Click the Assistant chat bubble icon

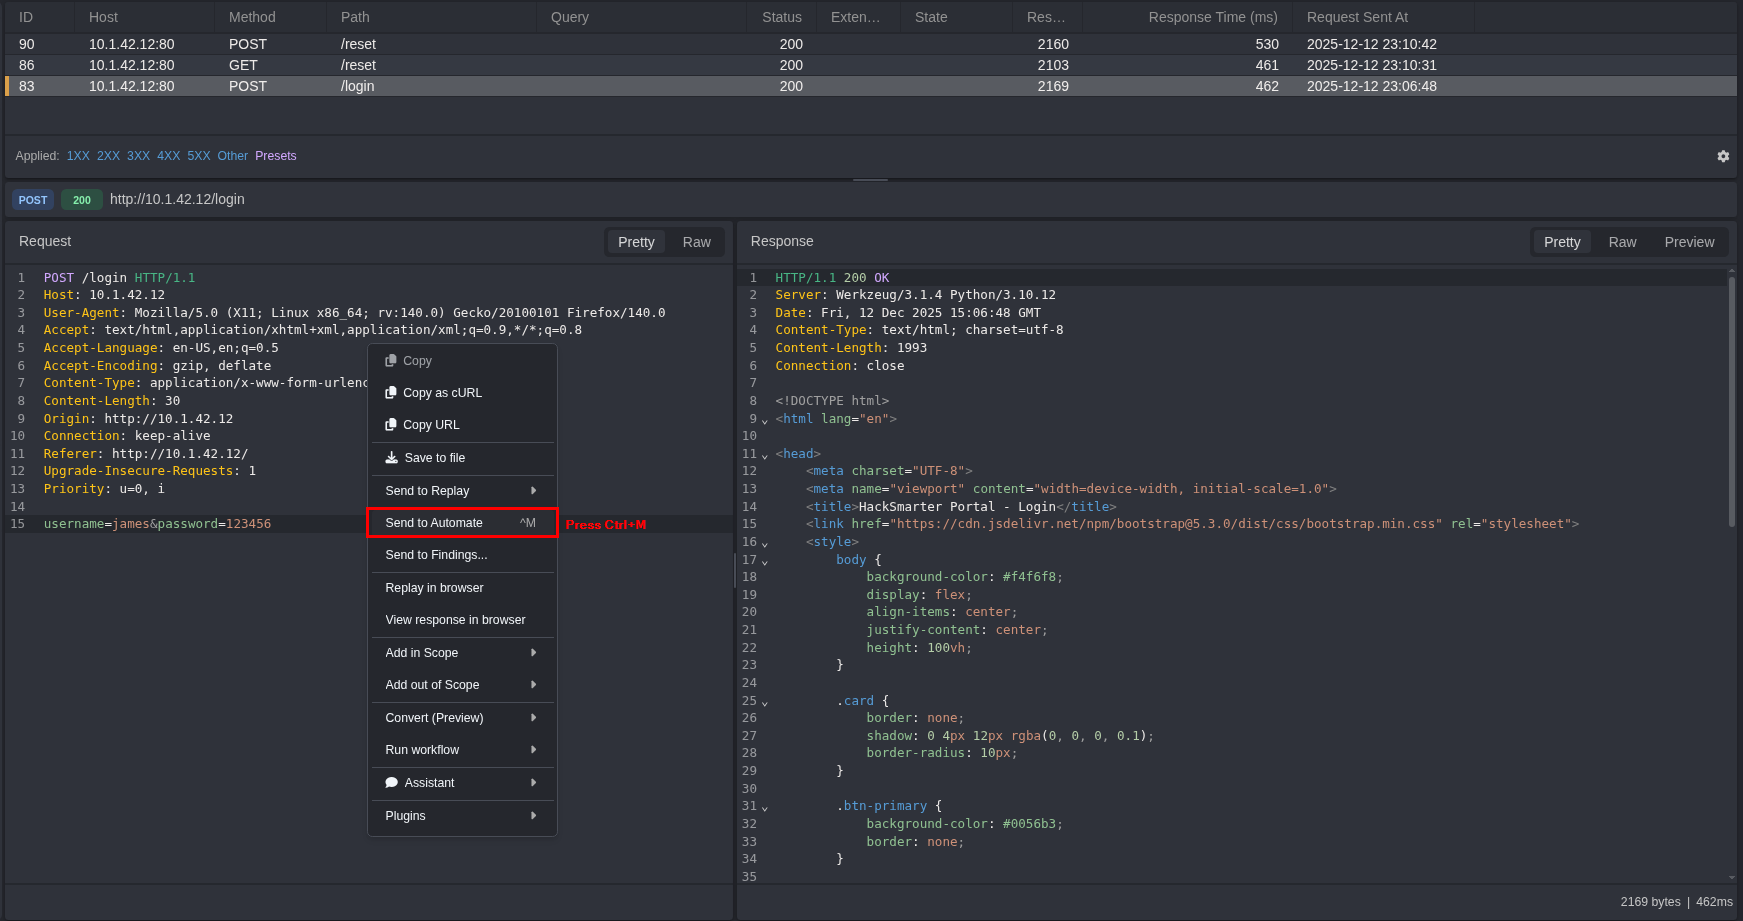[x=392, y=783]
